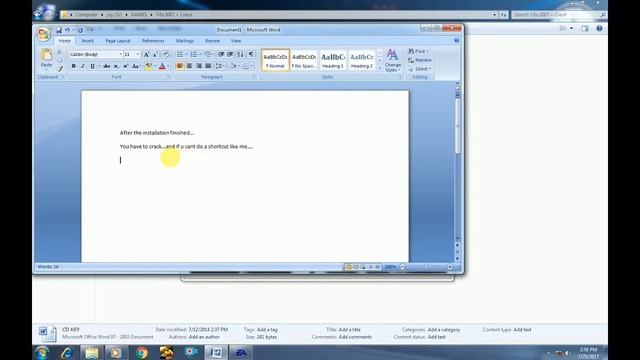
Task: Open the Page Layout tab
Action: pyautogui.click(x=118, y=41)
